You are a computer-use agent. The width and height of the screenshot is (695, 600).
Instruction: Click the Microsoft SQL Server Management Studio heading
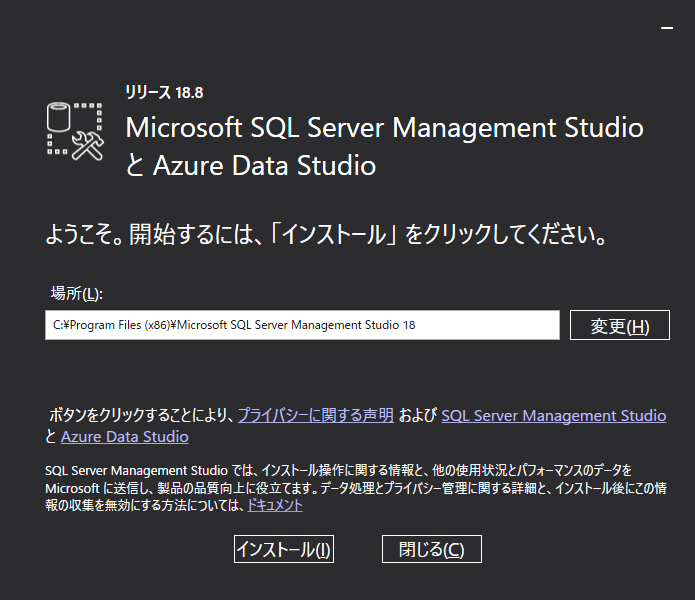coord(384,128)
